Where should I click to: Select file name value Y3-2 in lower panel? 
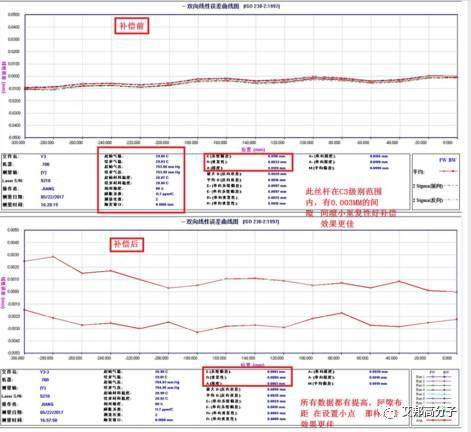click(x=44, y=371)
